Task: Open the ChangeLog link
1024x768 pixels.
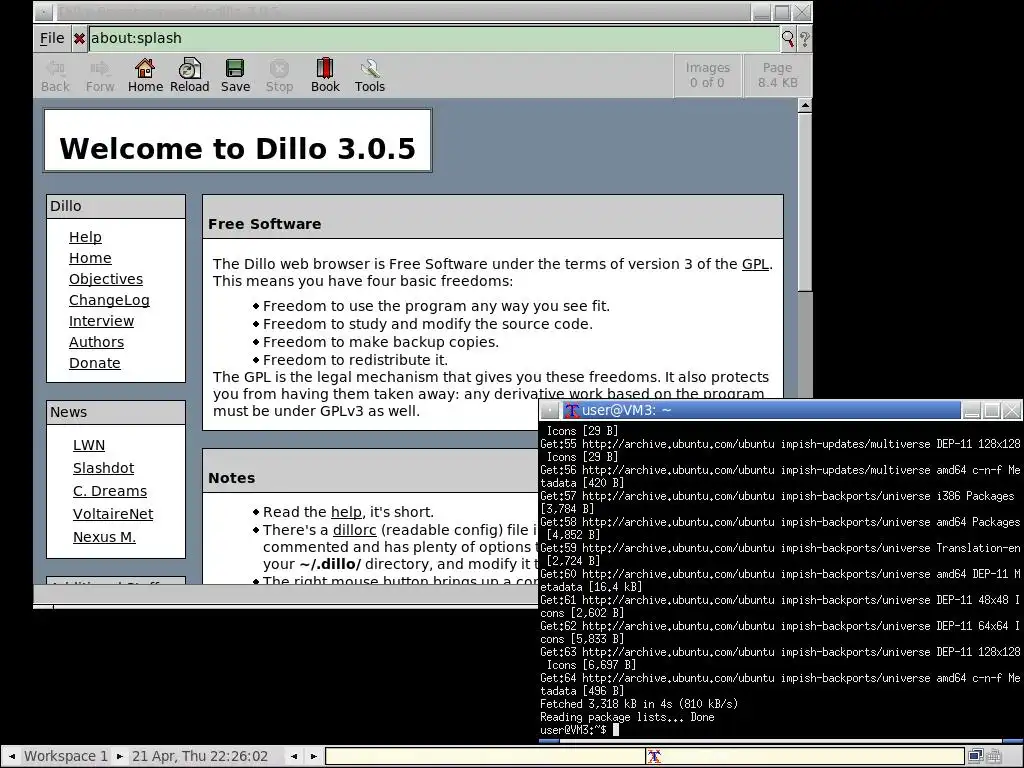Action: coord(109,300)
